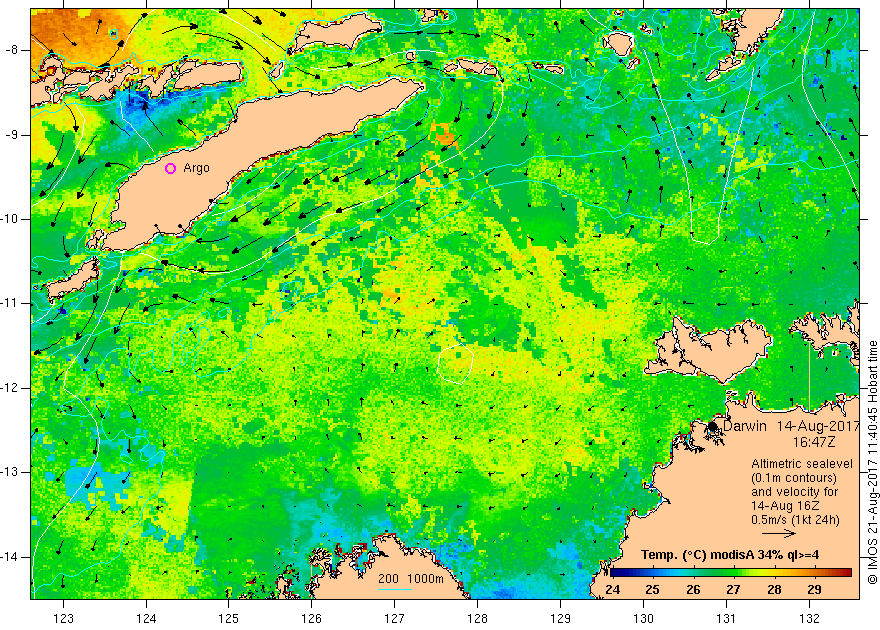Click the black Darwin location dot
Image resolution: width=880 pixels, height=630 pixels.
click(713, 426)
